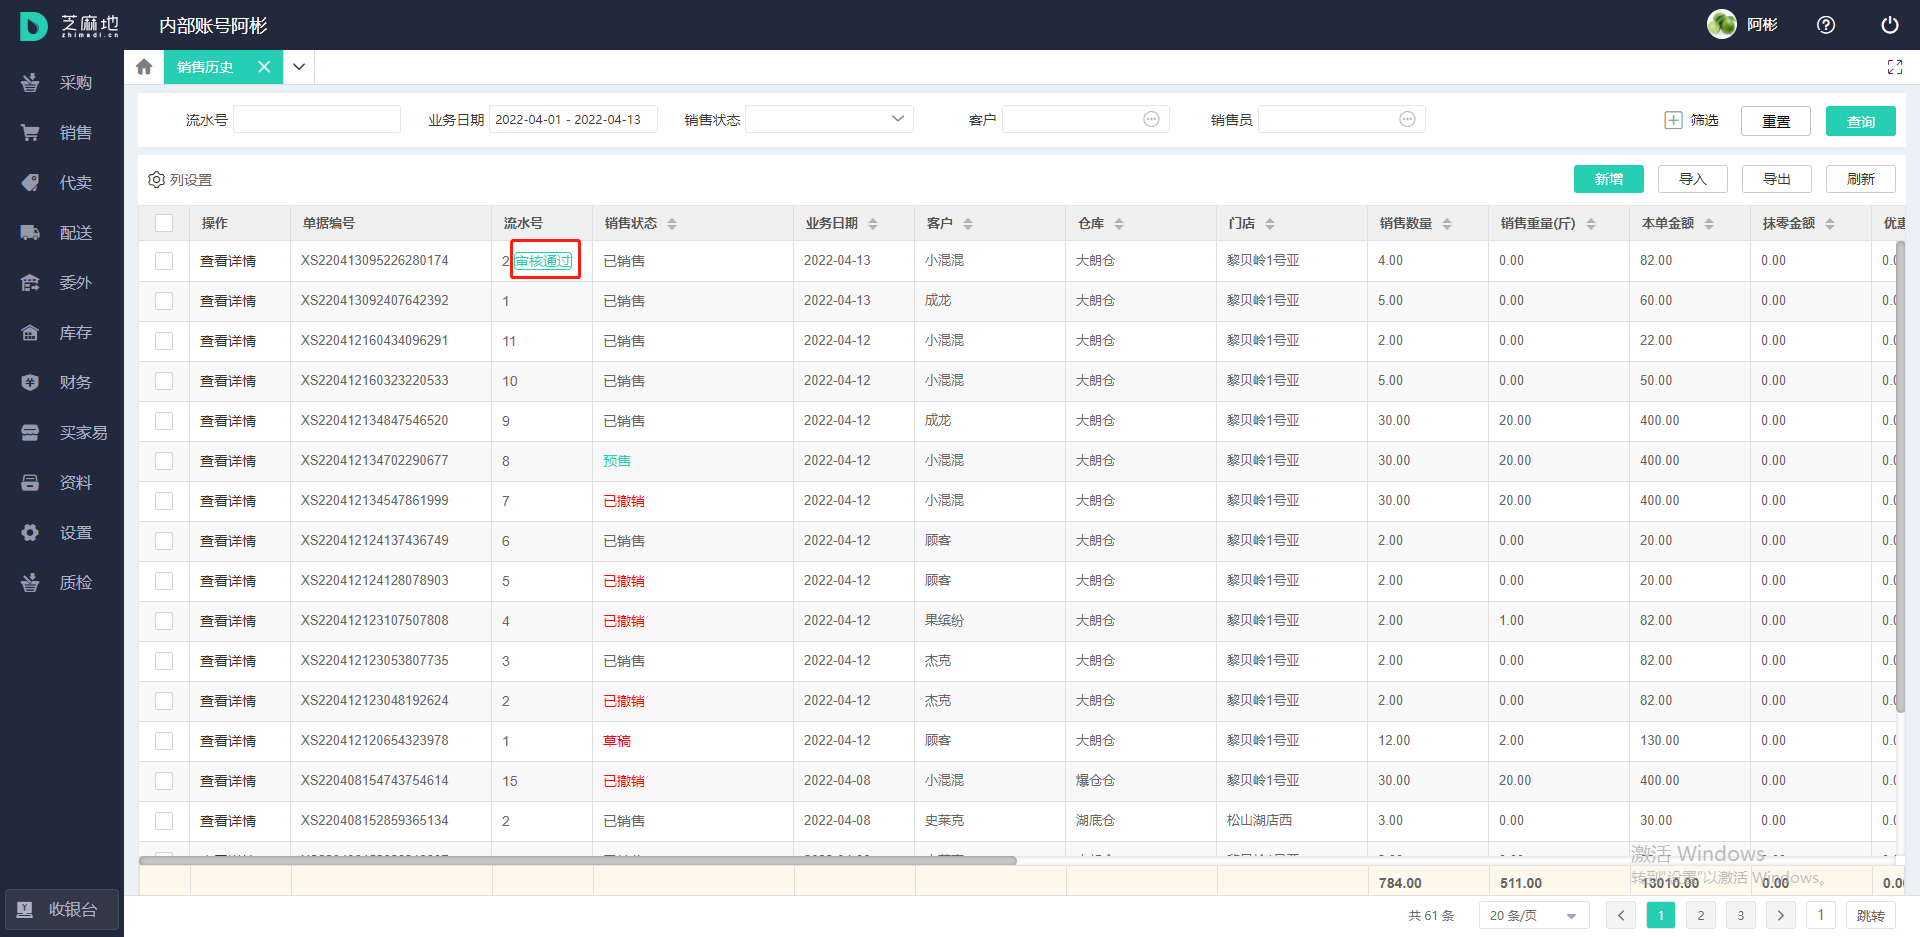Sort by 业务日期 column arrows
Viewport: 1920px width, 937px height.
[x=873, y=224]
